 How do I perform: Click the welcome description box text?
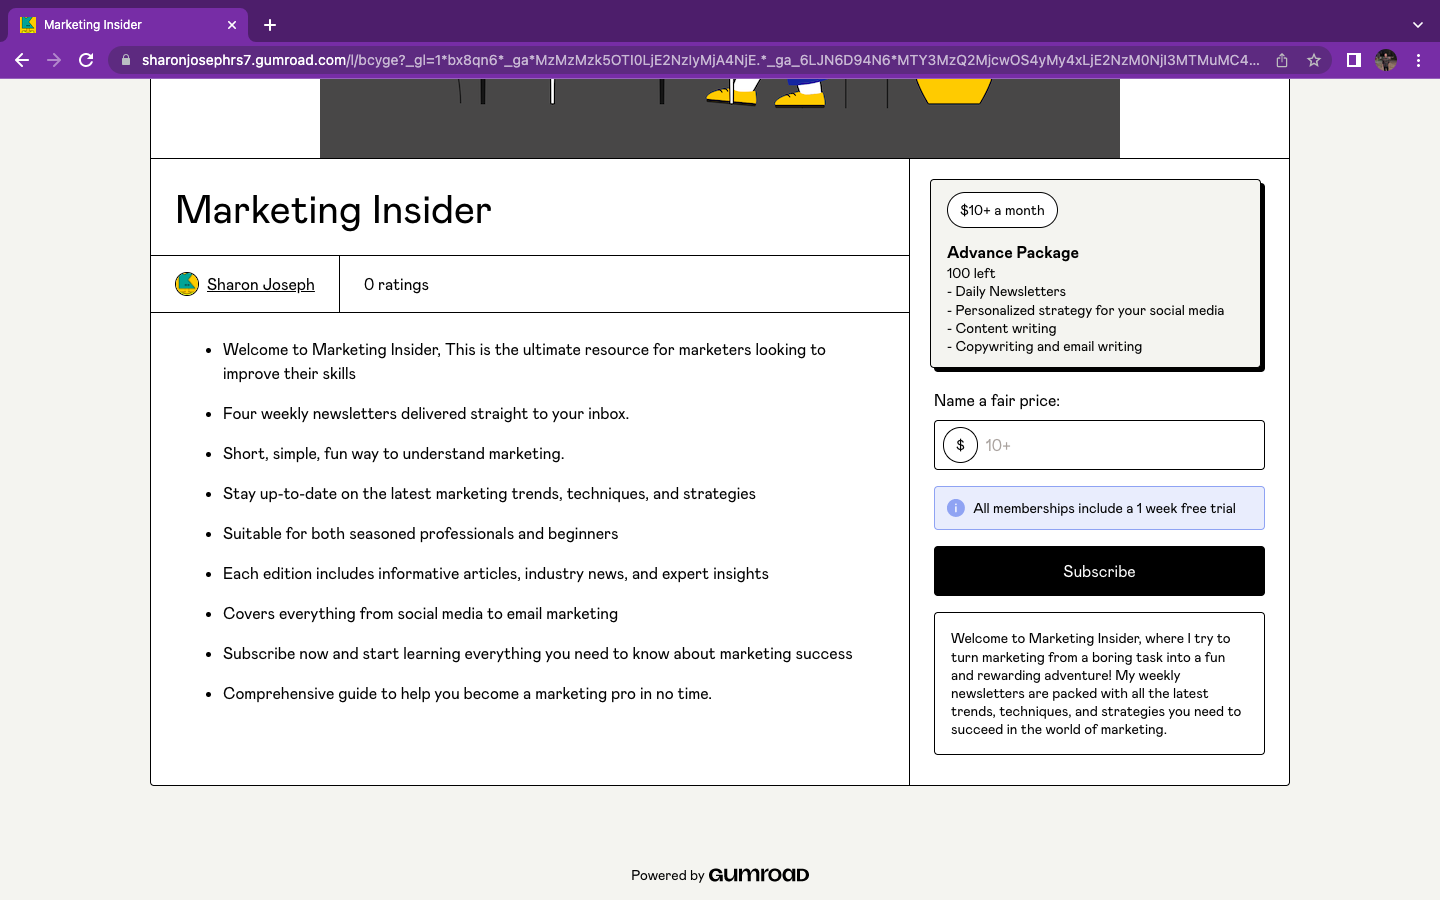1099,683
